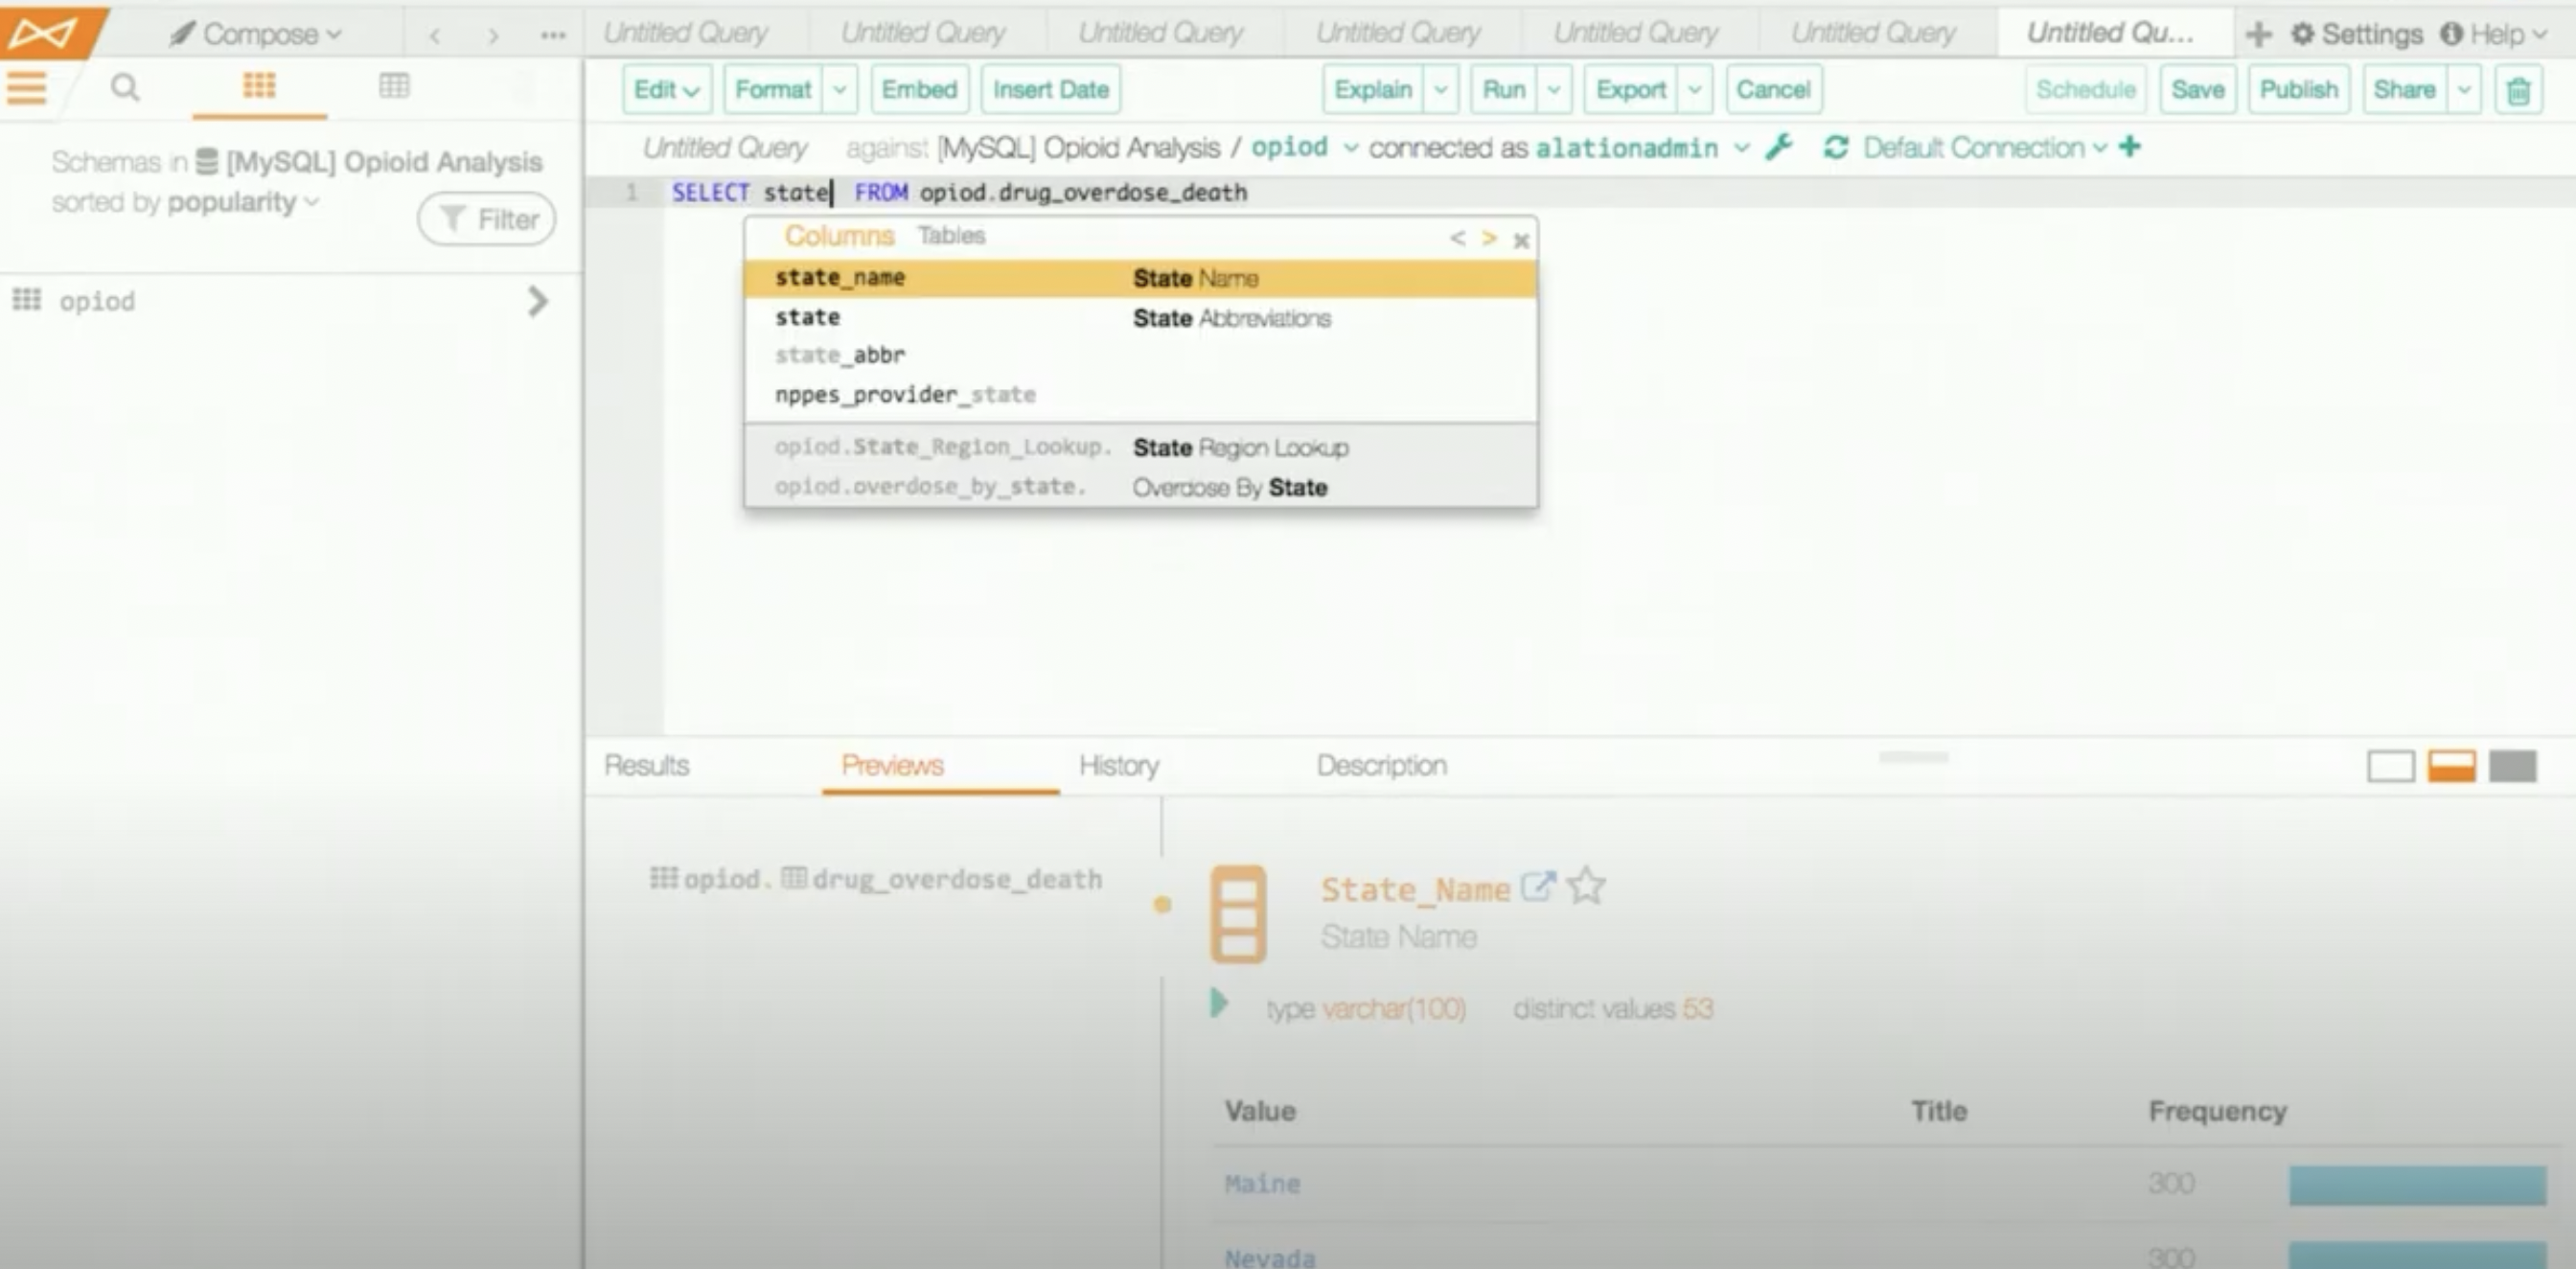Delete query with the trash icon
The width and height of the screenshot is (2576, 1269).
coord(2518,90)
